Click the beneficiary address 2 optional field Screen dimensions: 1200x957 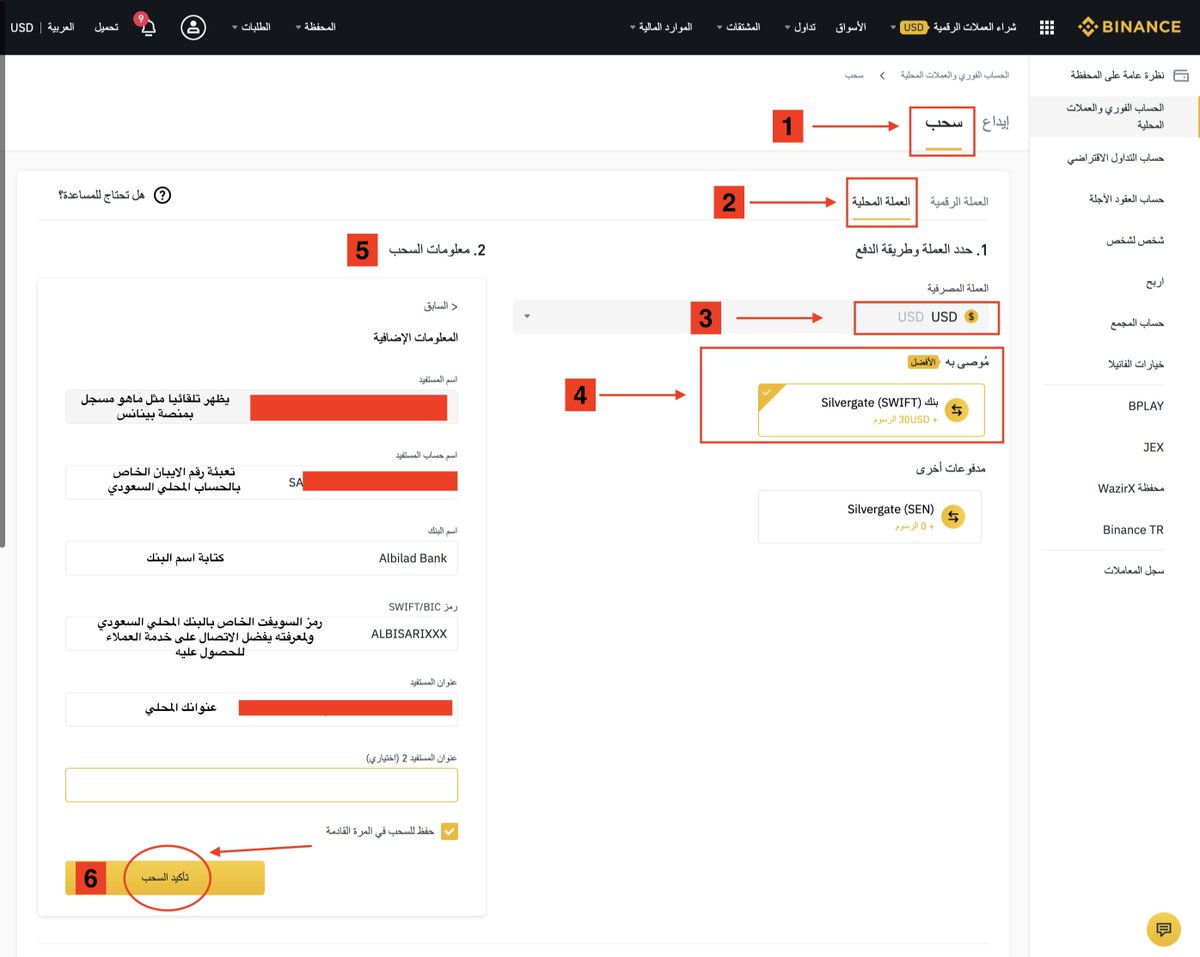261,785
